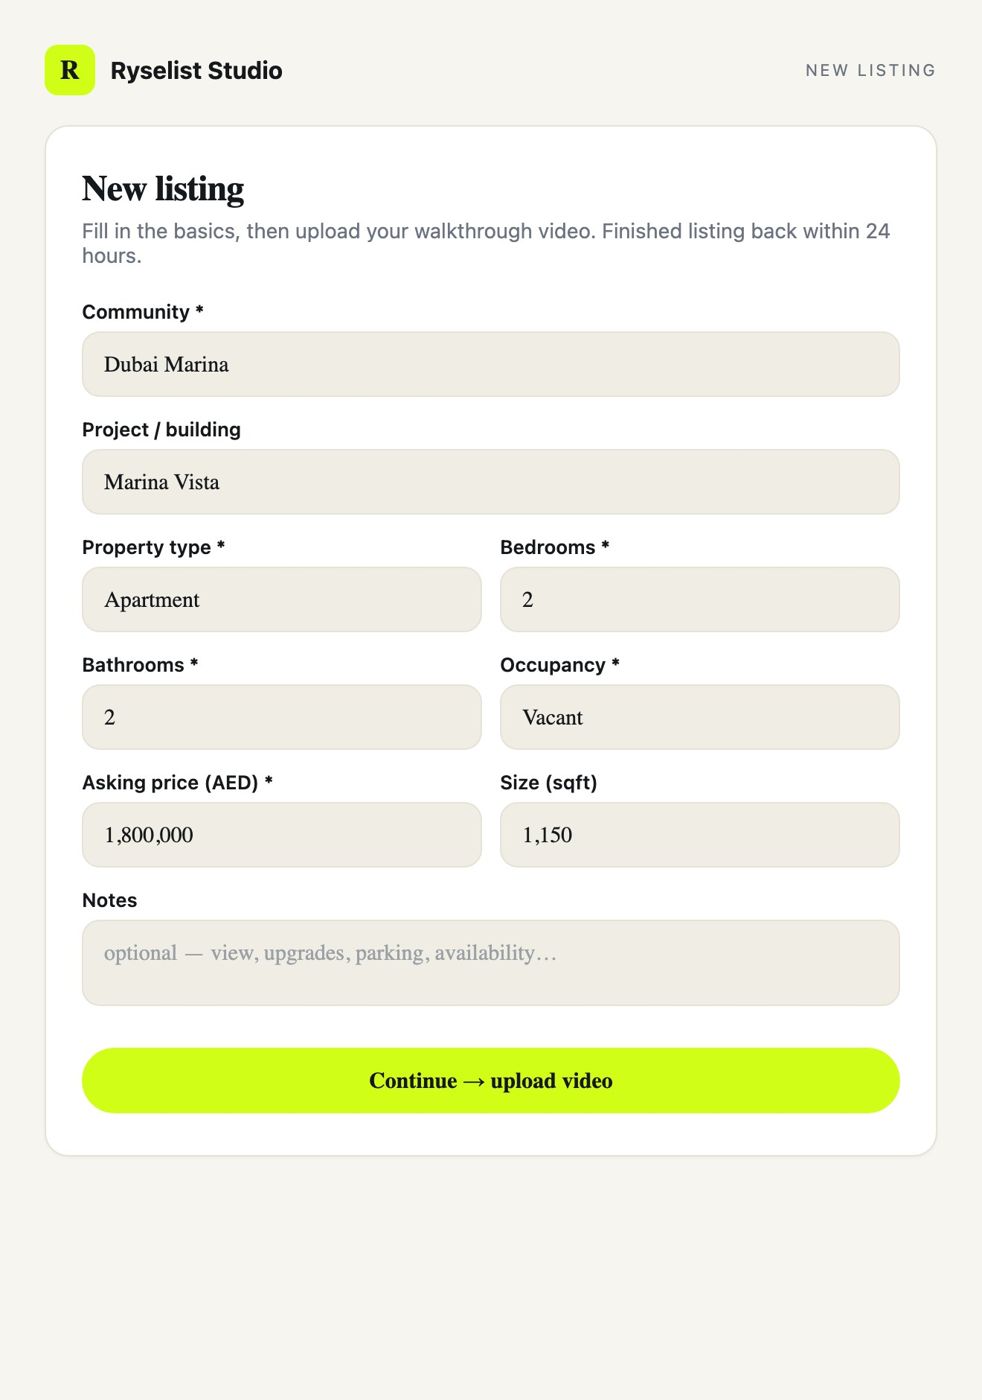
Task: Click the Asking price (AED) * label
Action: 178,783
